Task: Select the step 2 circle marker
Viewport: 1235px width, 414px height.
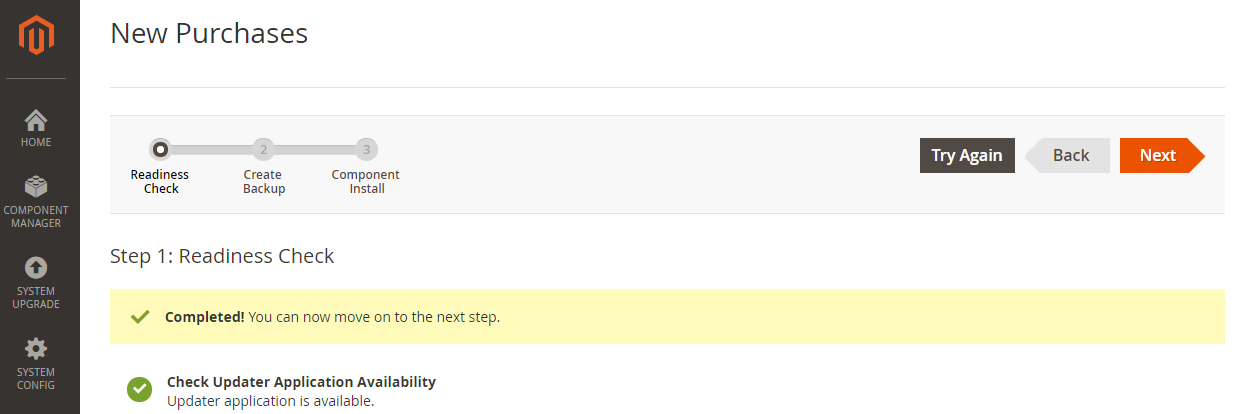Action: click(263, 150)
